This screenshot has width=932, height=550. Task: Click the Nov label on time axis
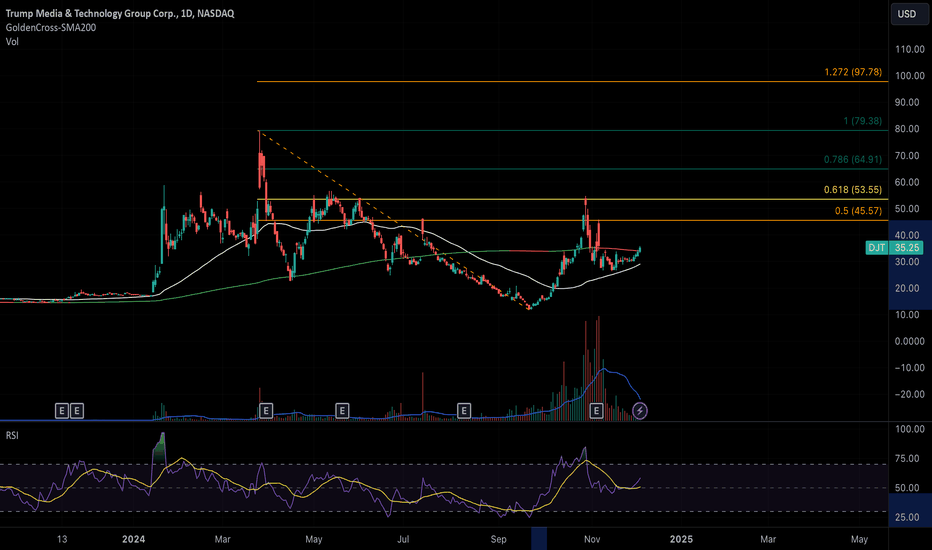click(592, 539)
